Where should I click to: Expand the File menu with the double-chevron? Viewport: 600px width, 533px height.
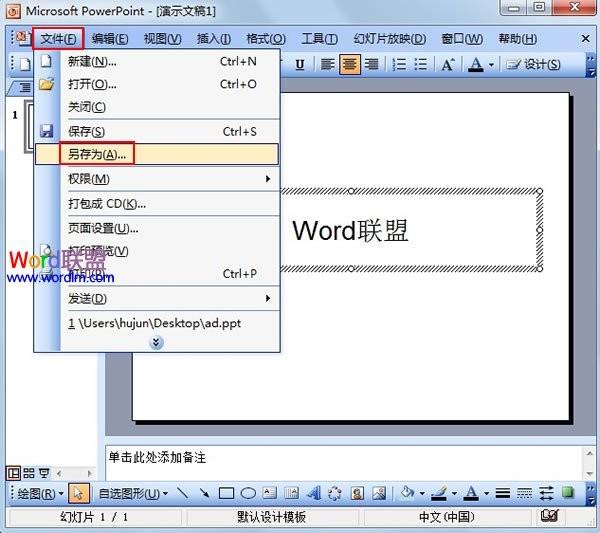[156, 342]
